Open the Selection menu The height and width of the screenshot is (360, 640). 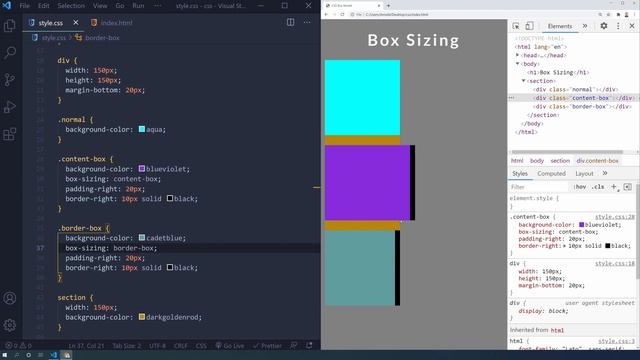(x=71, y=6)
